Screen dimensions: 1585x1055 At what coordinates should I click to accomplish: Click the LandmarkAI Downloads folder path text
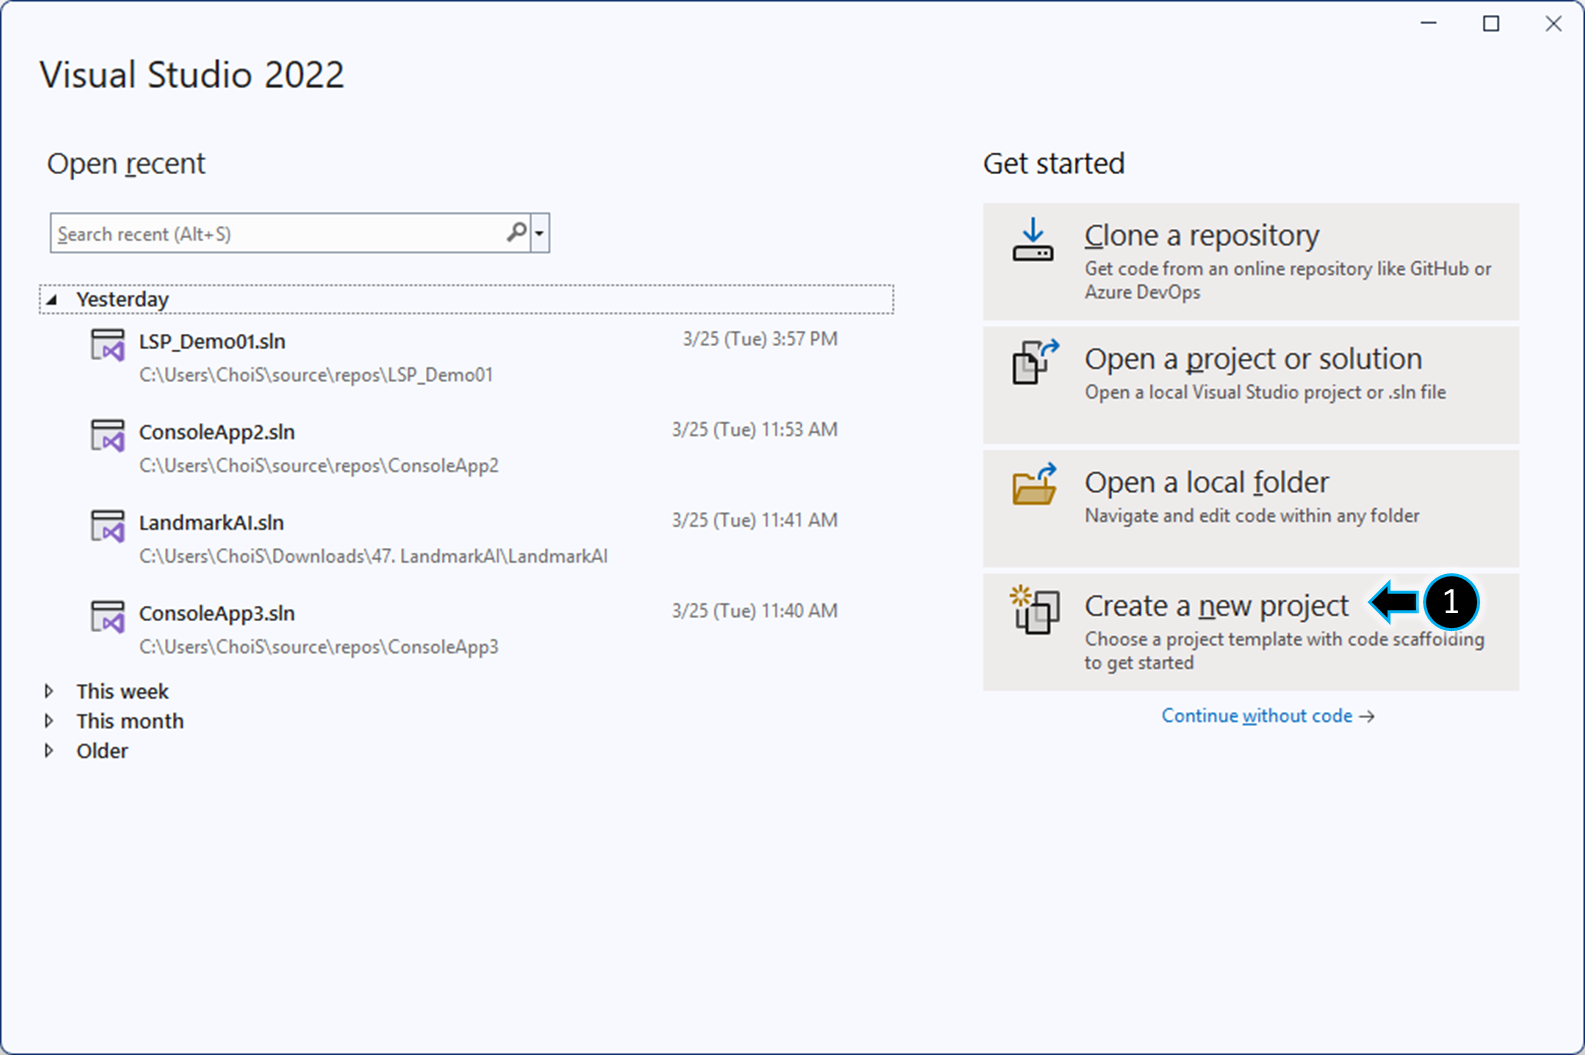click(x=373, y=556)
